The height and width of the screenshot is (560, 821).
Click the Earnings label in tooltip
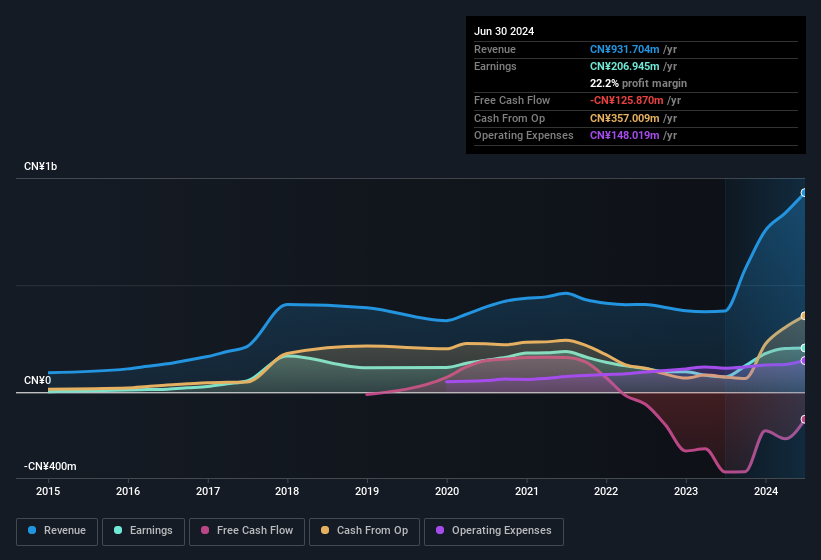coord(495,66)
